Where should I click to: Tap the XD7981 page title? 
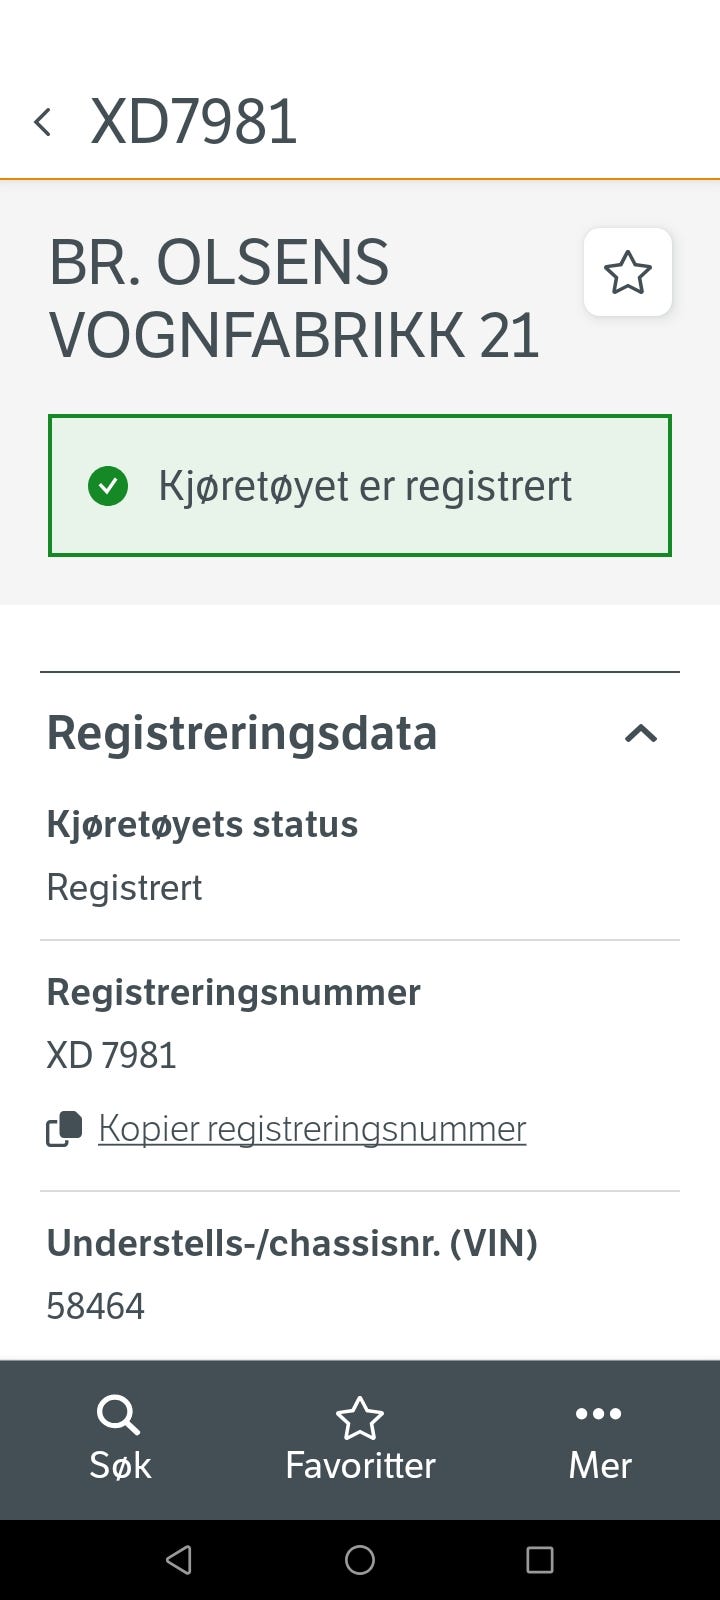point(194,122)
